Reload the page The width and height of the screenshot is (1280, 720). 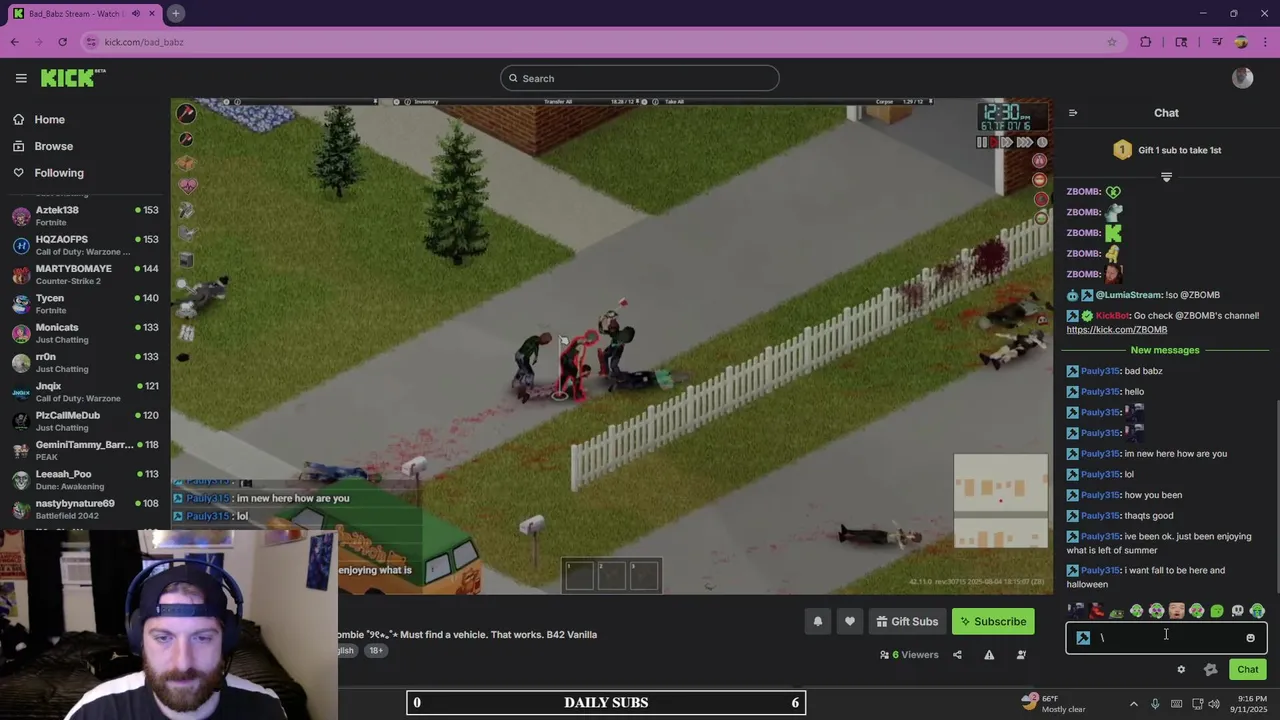click(x=62, y=42)
